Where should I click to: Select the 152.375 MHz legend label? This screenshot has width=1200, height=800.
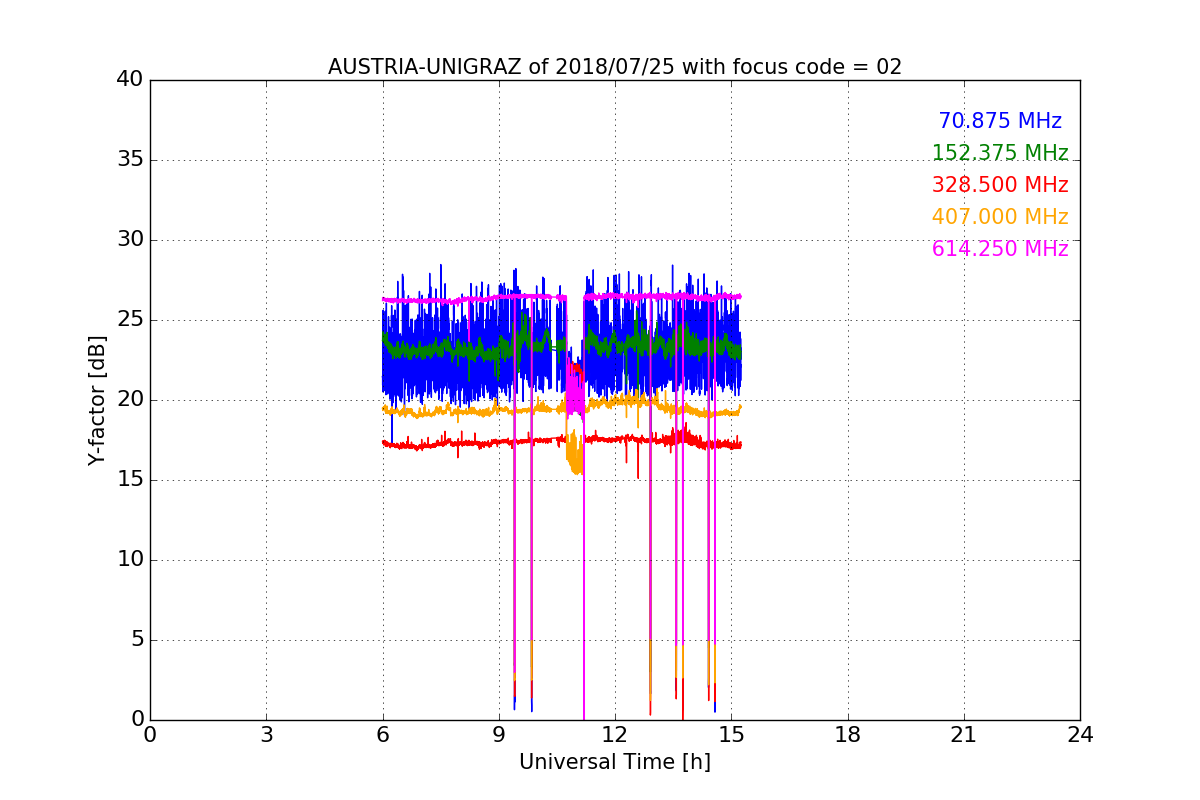(1000, 153)
